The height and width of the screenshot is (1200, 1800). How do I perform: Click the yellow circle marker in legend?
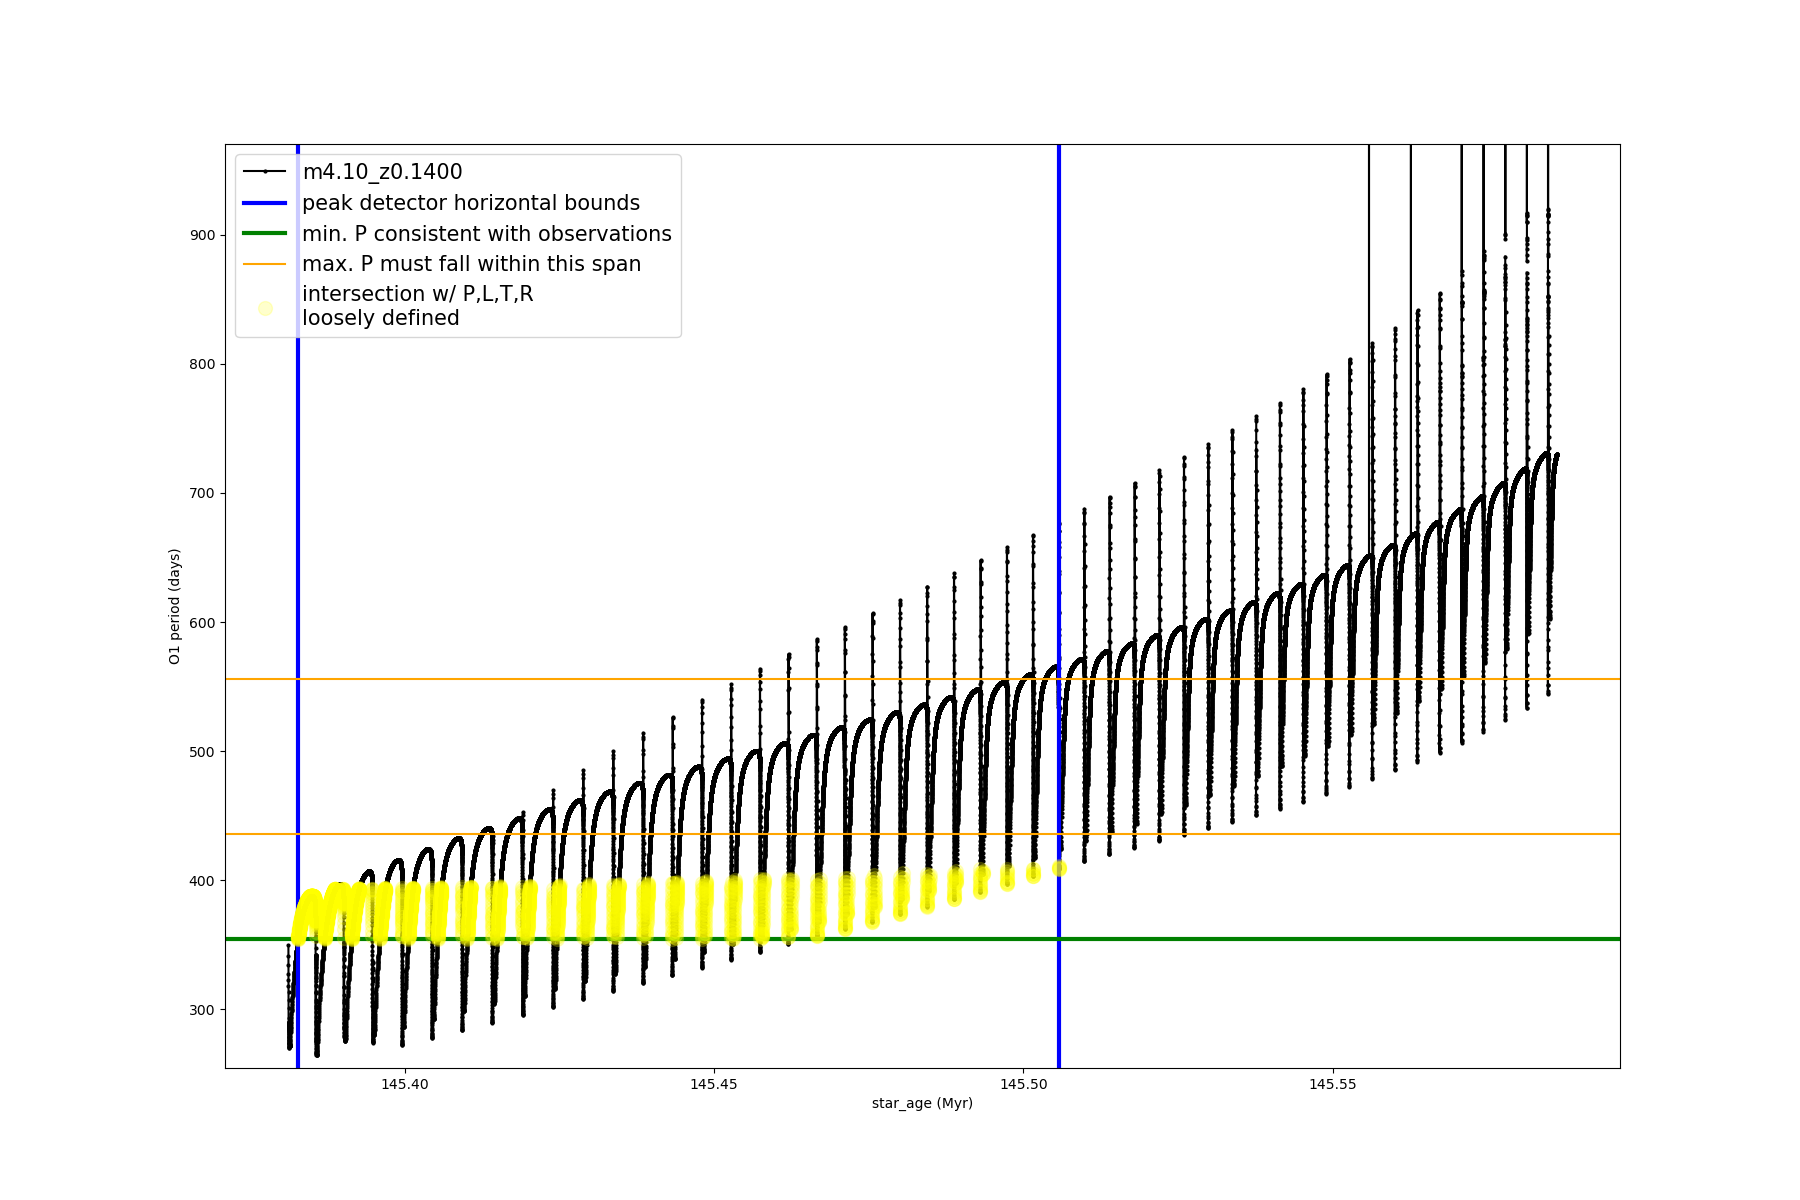tap(265, 308)
